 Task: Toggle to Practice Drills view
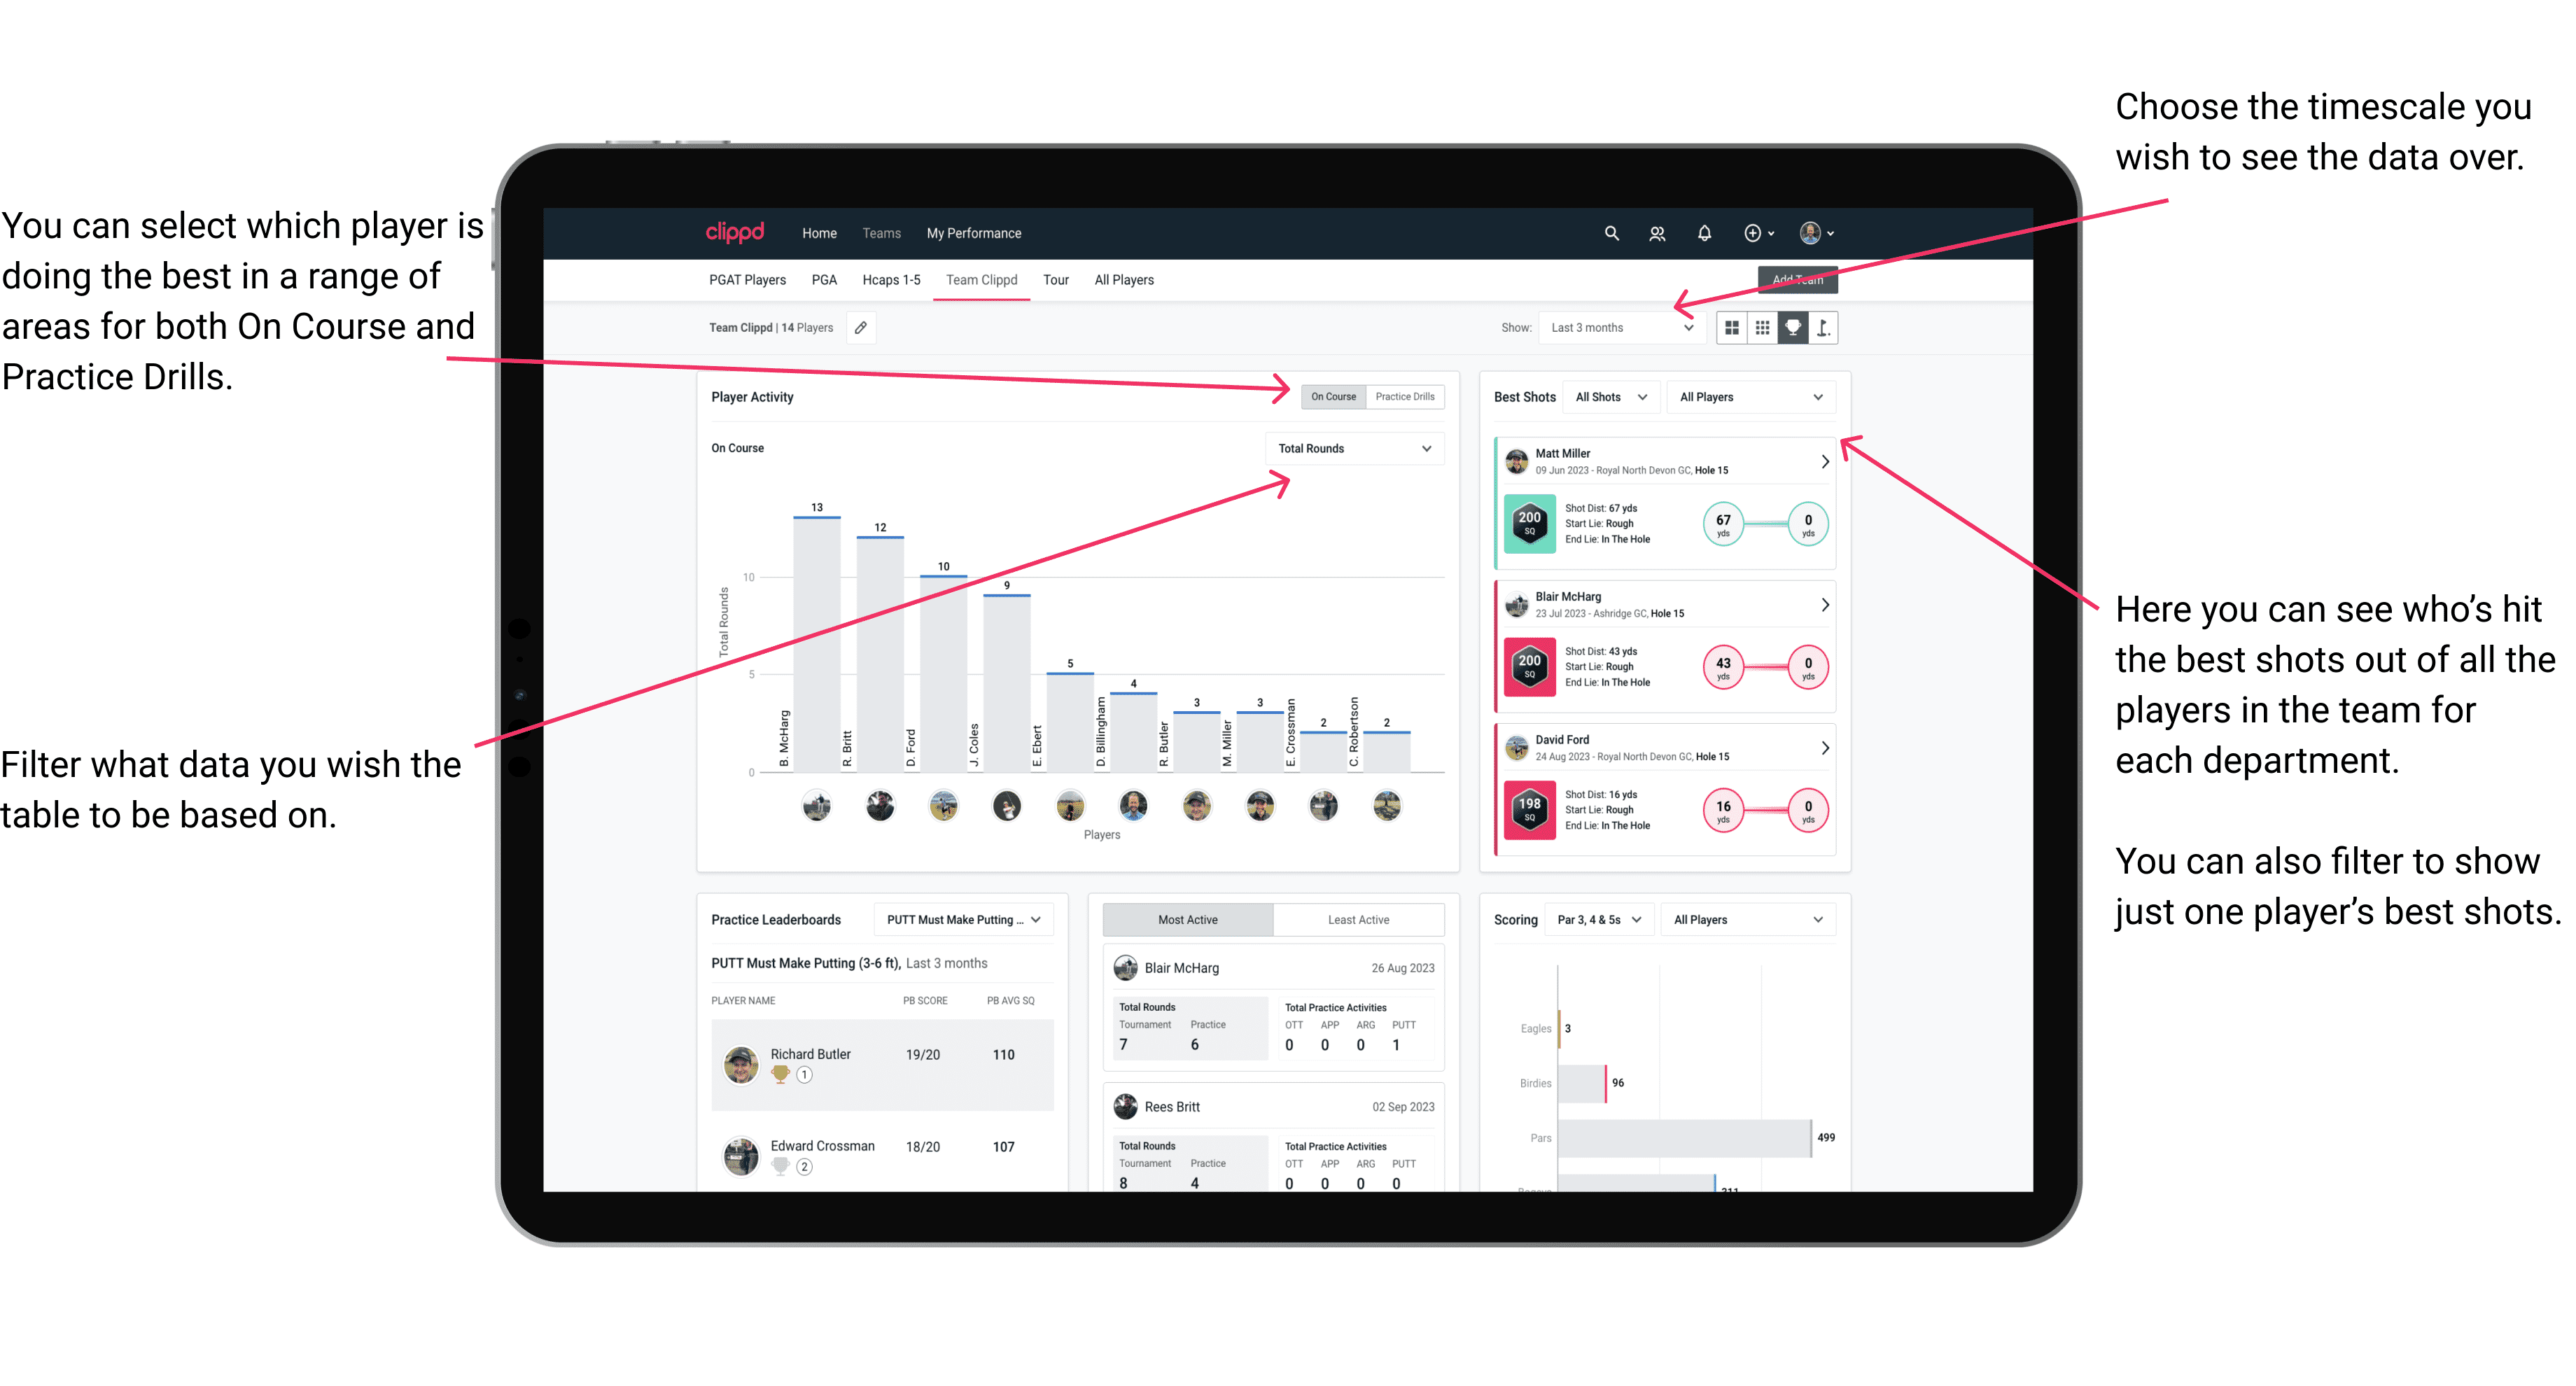tap(1408, 396)
